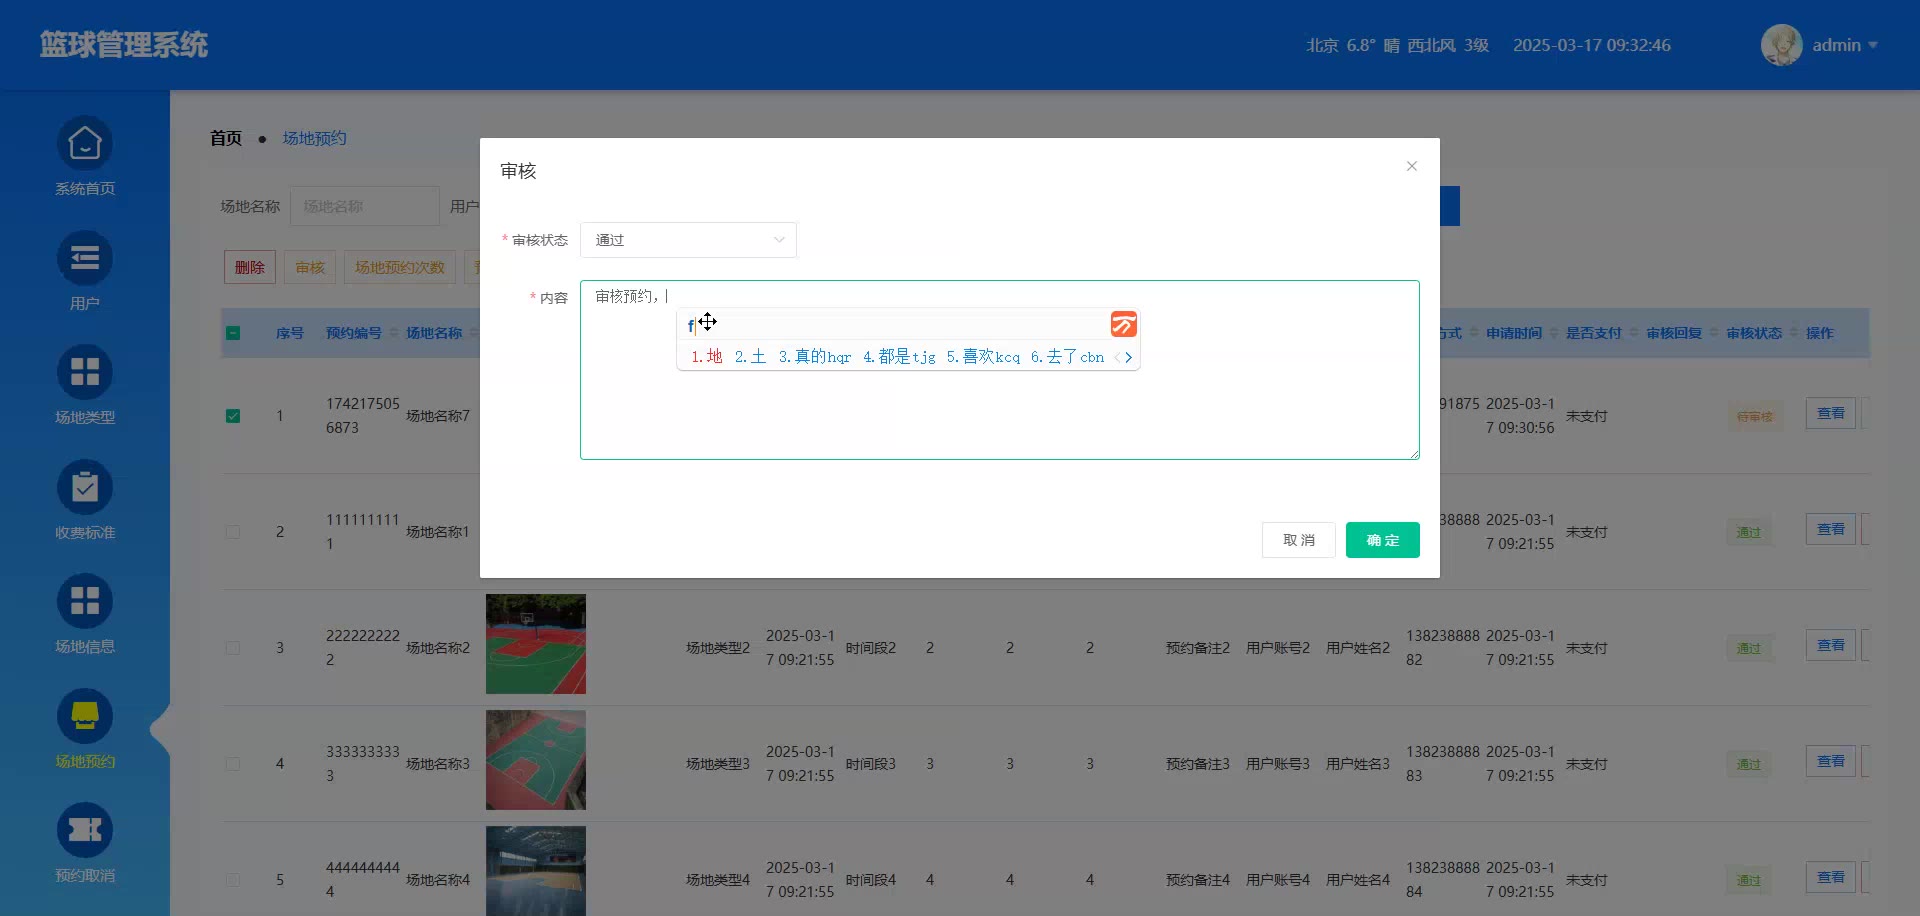1920x916 pixels.
Task: Expand the admin user menu
Action: coord(1844,45)
